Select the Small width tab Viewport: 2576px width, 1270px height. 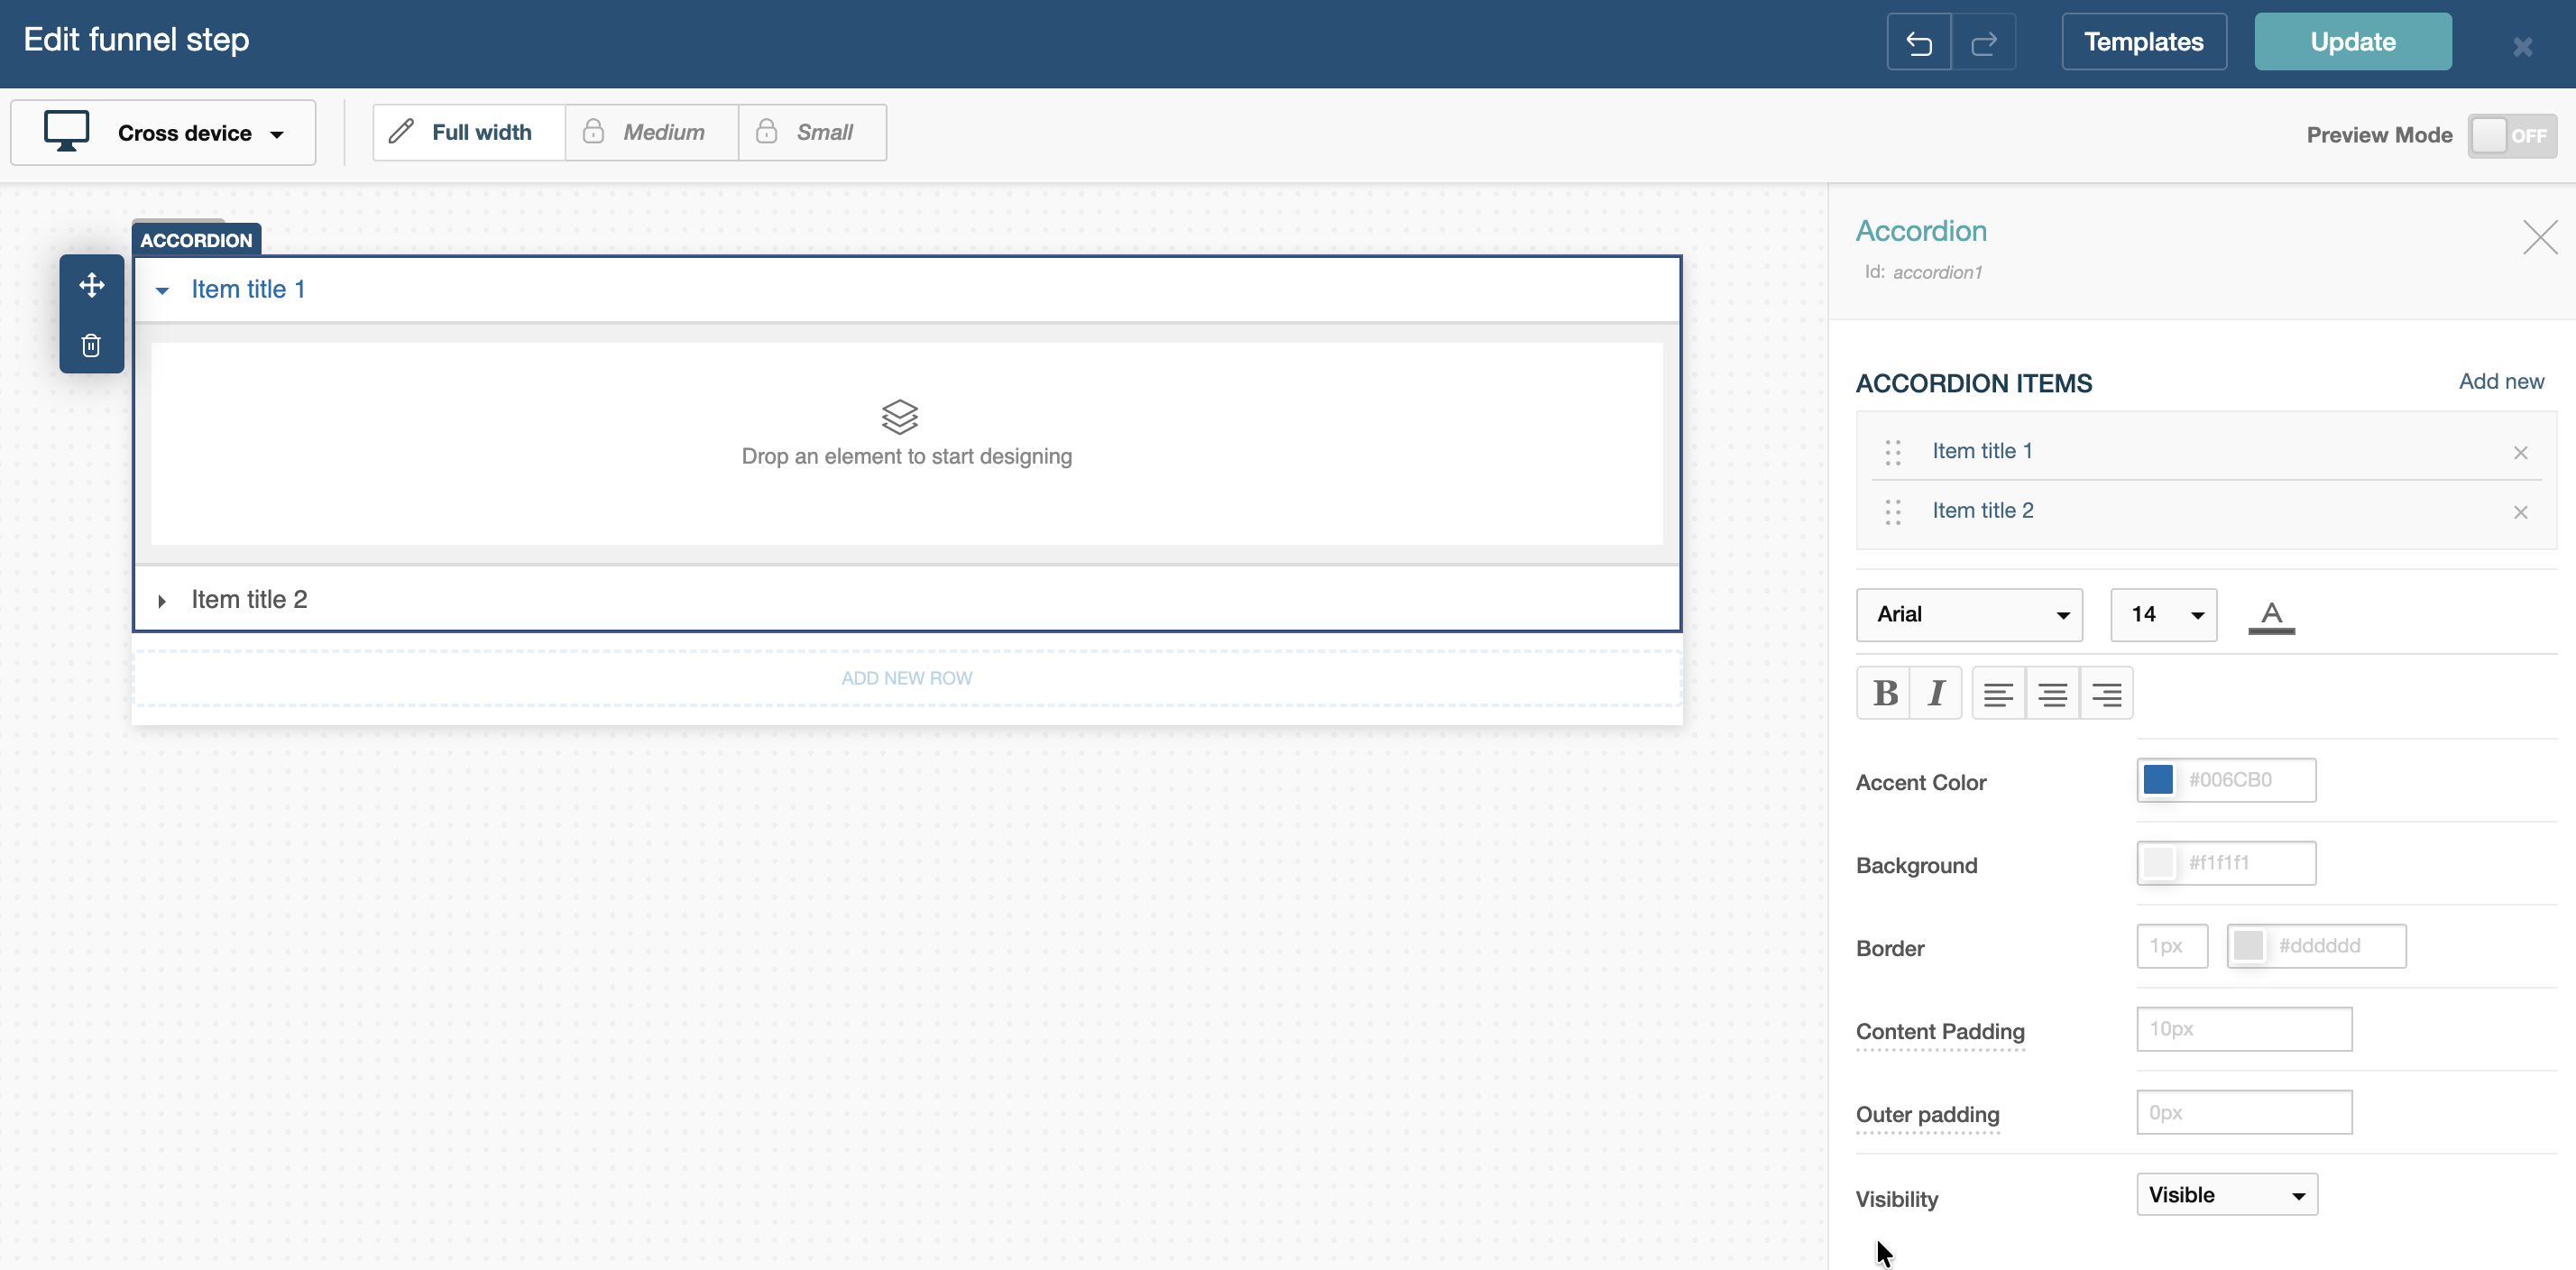pos(812,132)
